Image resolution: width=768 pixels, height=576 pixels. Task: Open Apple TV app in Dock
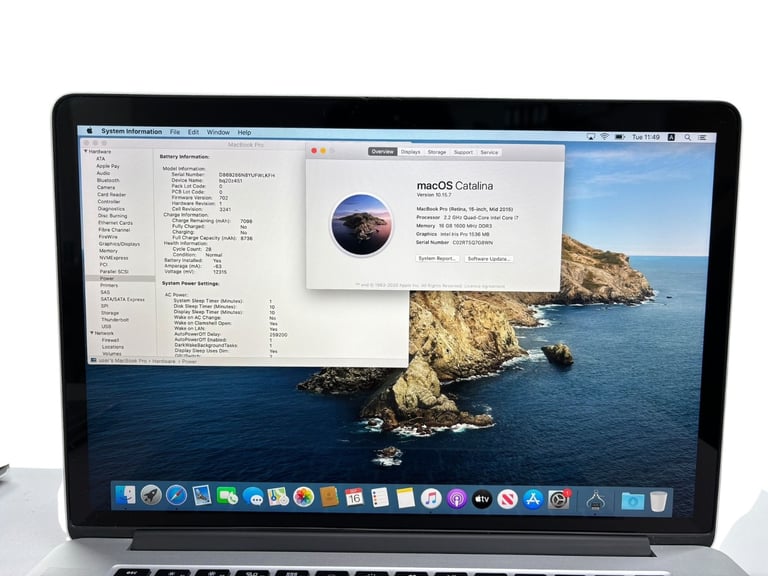482,500
